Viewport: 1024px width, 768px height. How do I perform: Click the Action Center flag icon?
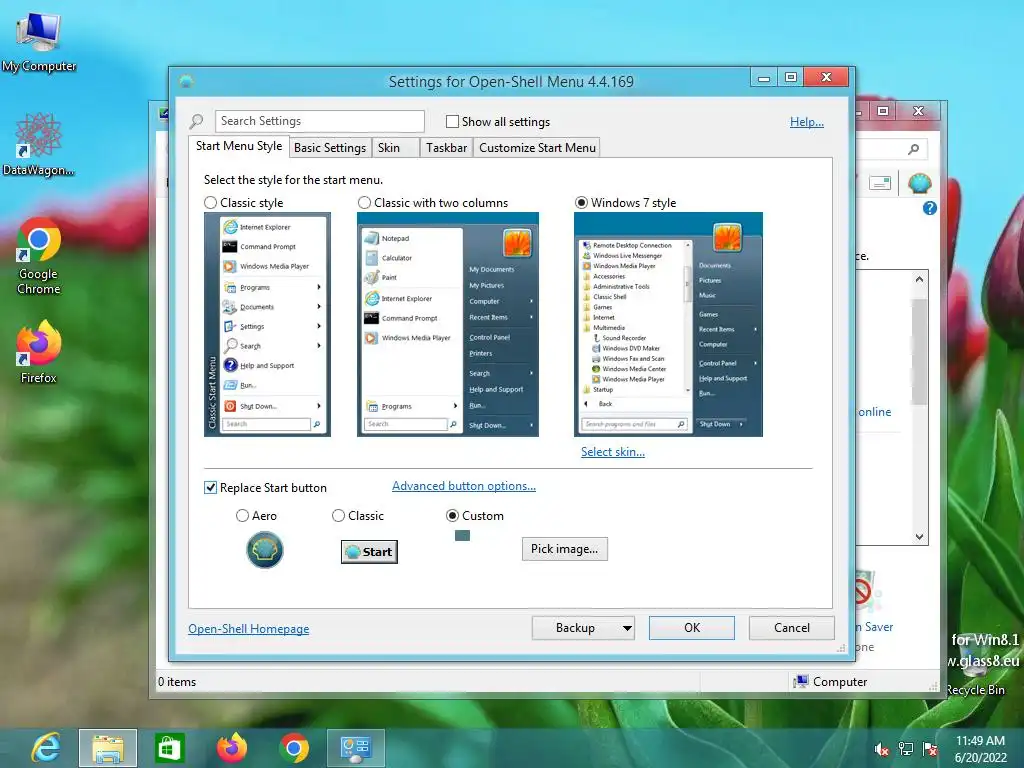coord(930,749)
